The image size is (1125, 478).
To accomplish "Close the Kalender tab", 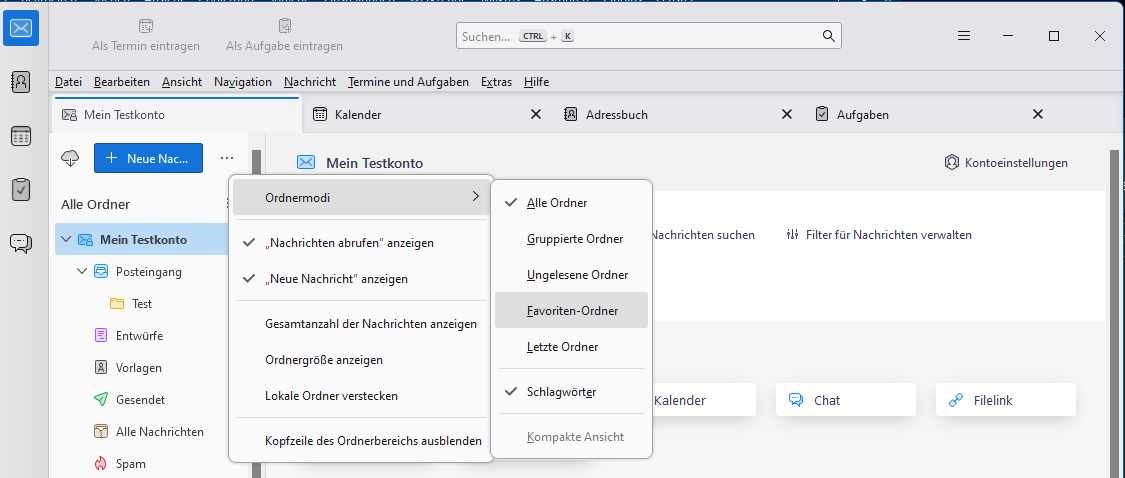I will pos(535,115).
